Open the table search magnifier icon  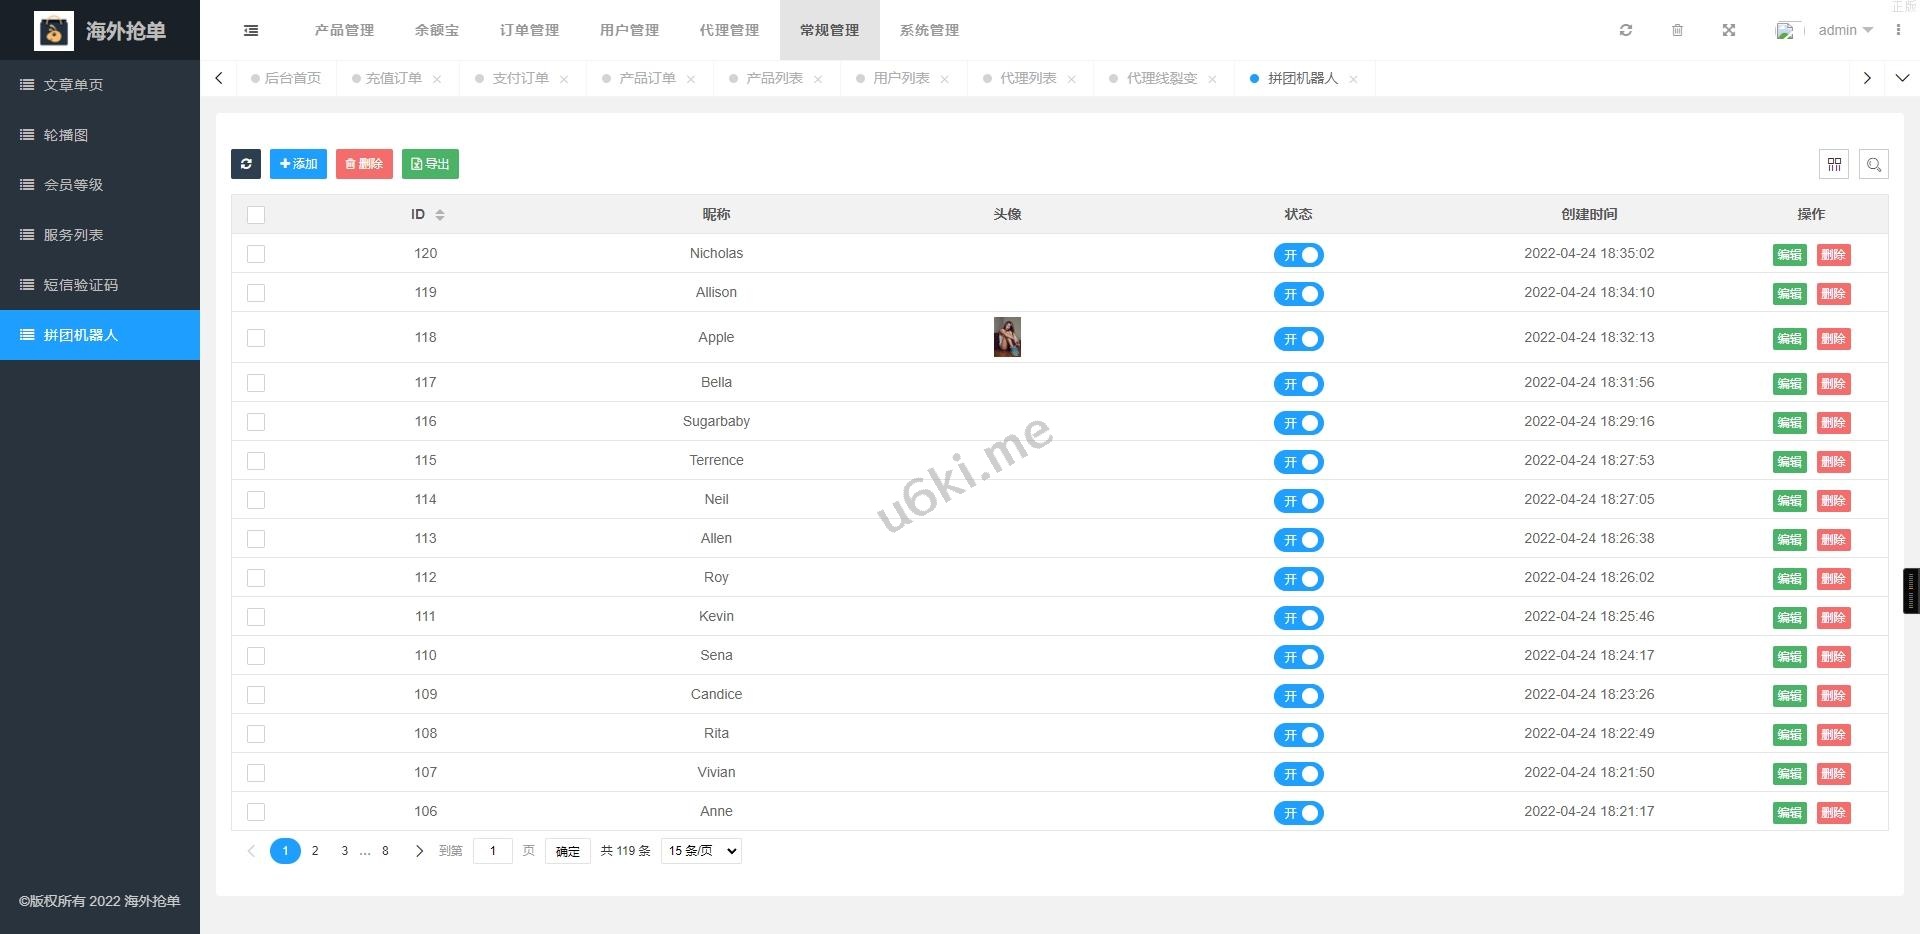(1874, 164)
